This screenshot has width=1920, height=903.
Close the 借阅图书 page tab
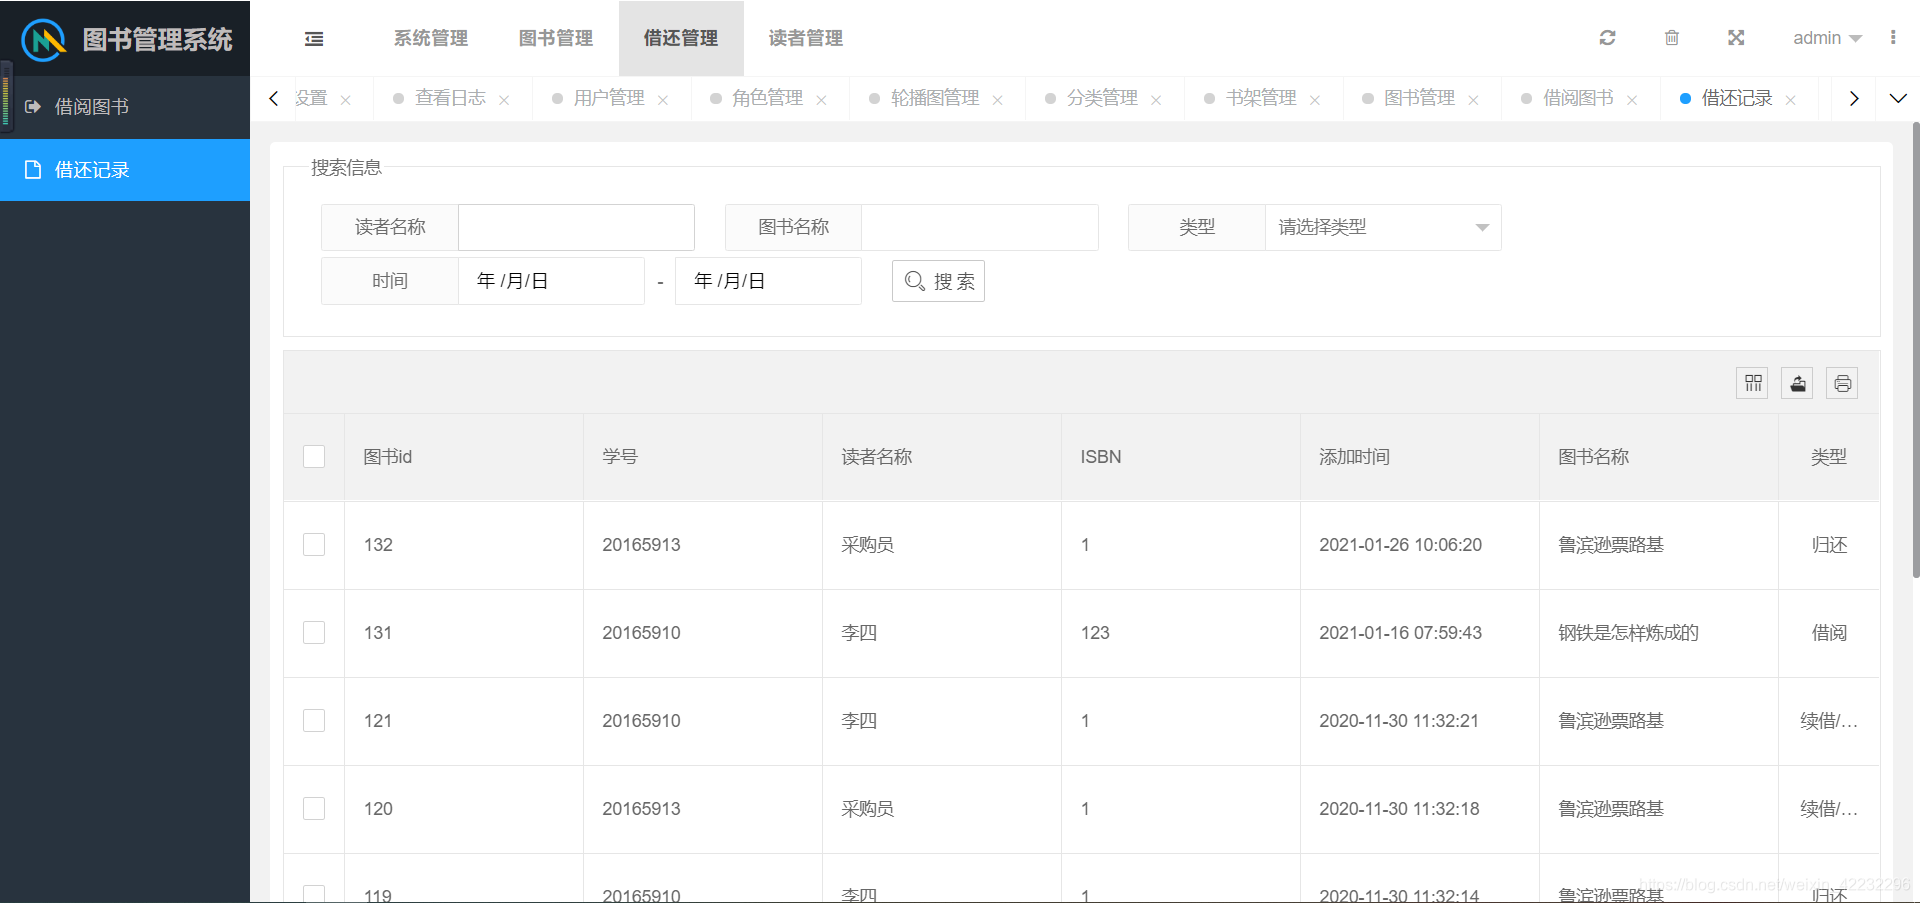(x=1632, y=100)
